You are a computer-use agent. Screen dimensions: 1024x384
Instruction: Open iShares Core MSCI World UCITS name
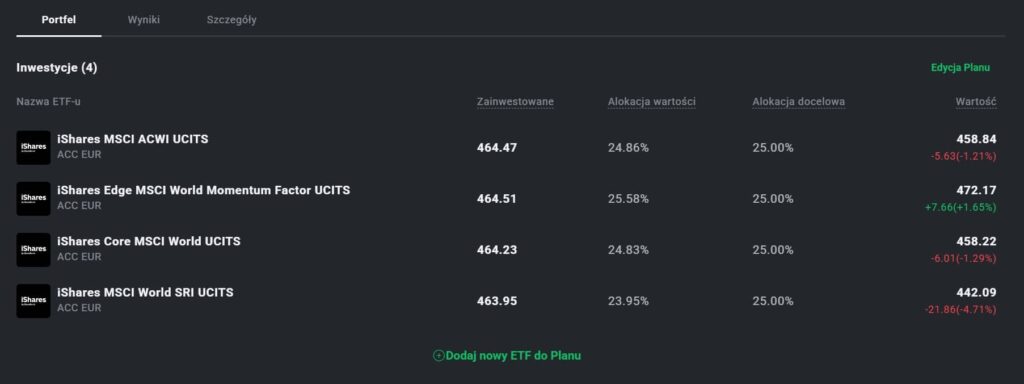click(x=149, y=241)
